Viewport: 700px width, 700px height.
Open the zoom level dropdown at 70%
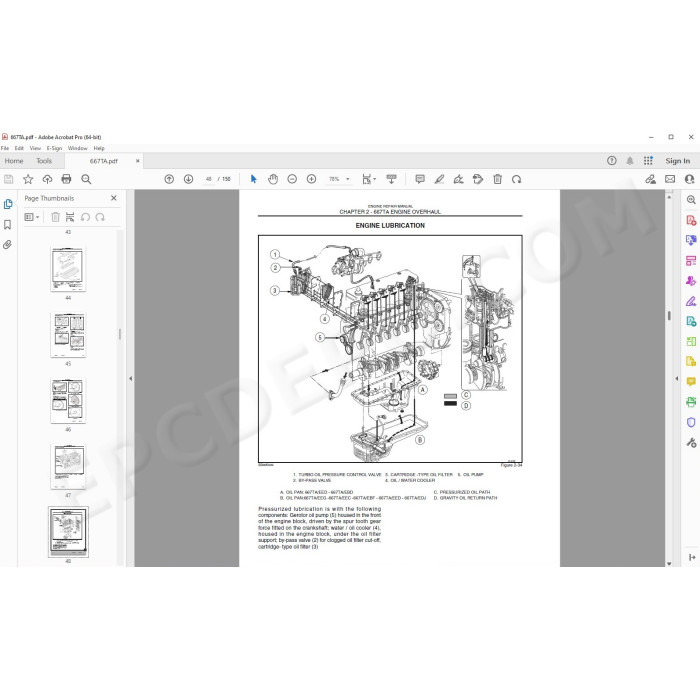(x=348, y=179)
